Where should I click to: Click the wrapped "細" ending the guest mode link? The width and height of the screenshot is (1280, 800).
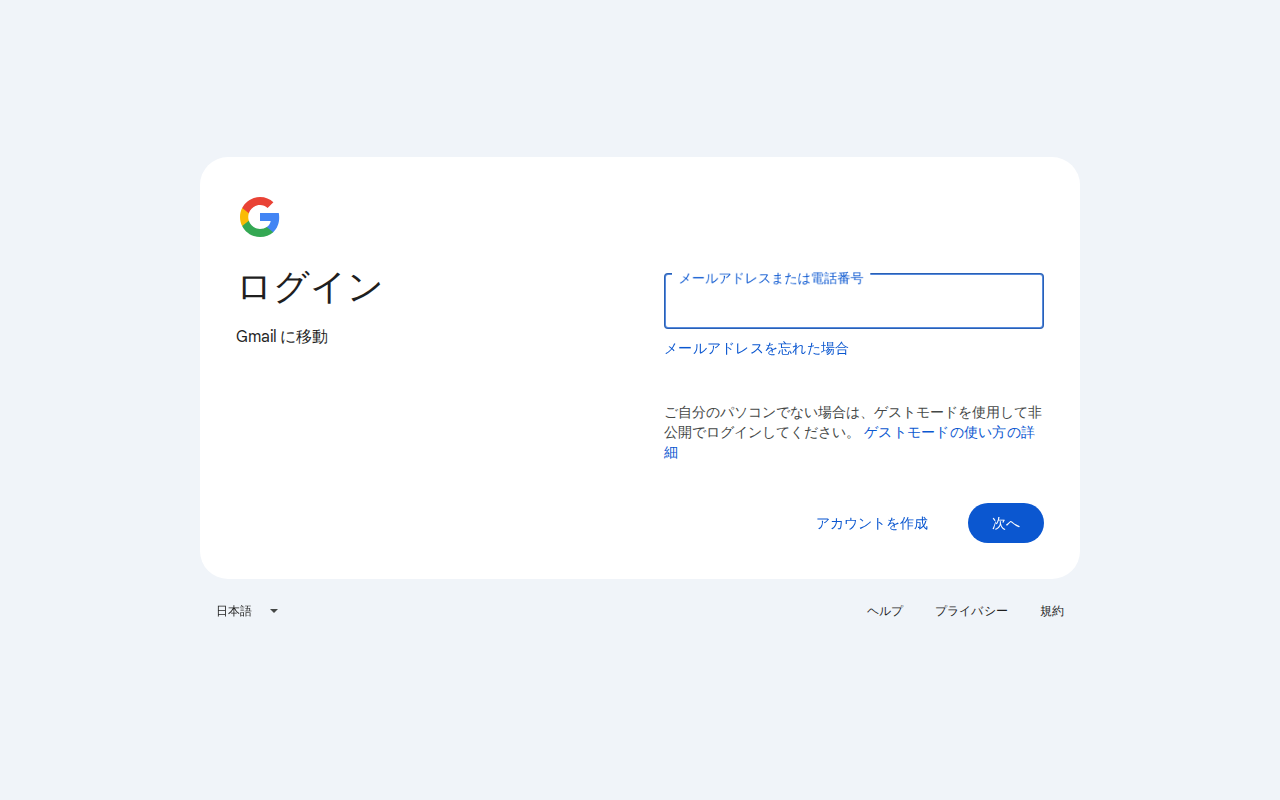point(671,453)
